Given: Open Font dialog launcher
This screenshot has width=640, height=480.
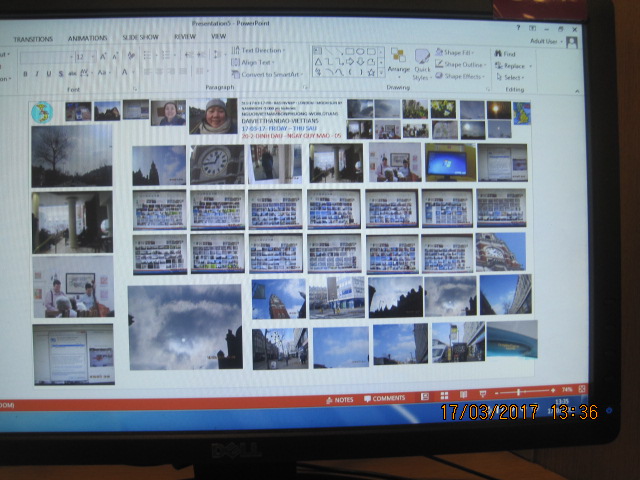Looking at the screenshot, I should tap(135, 89).
